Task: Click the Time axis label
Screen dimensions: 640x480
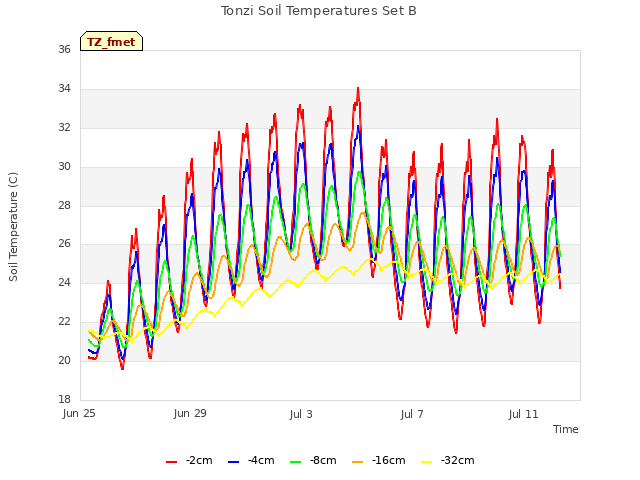Action: pyautogui.click(x=566, y=429)
